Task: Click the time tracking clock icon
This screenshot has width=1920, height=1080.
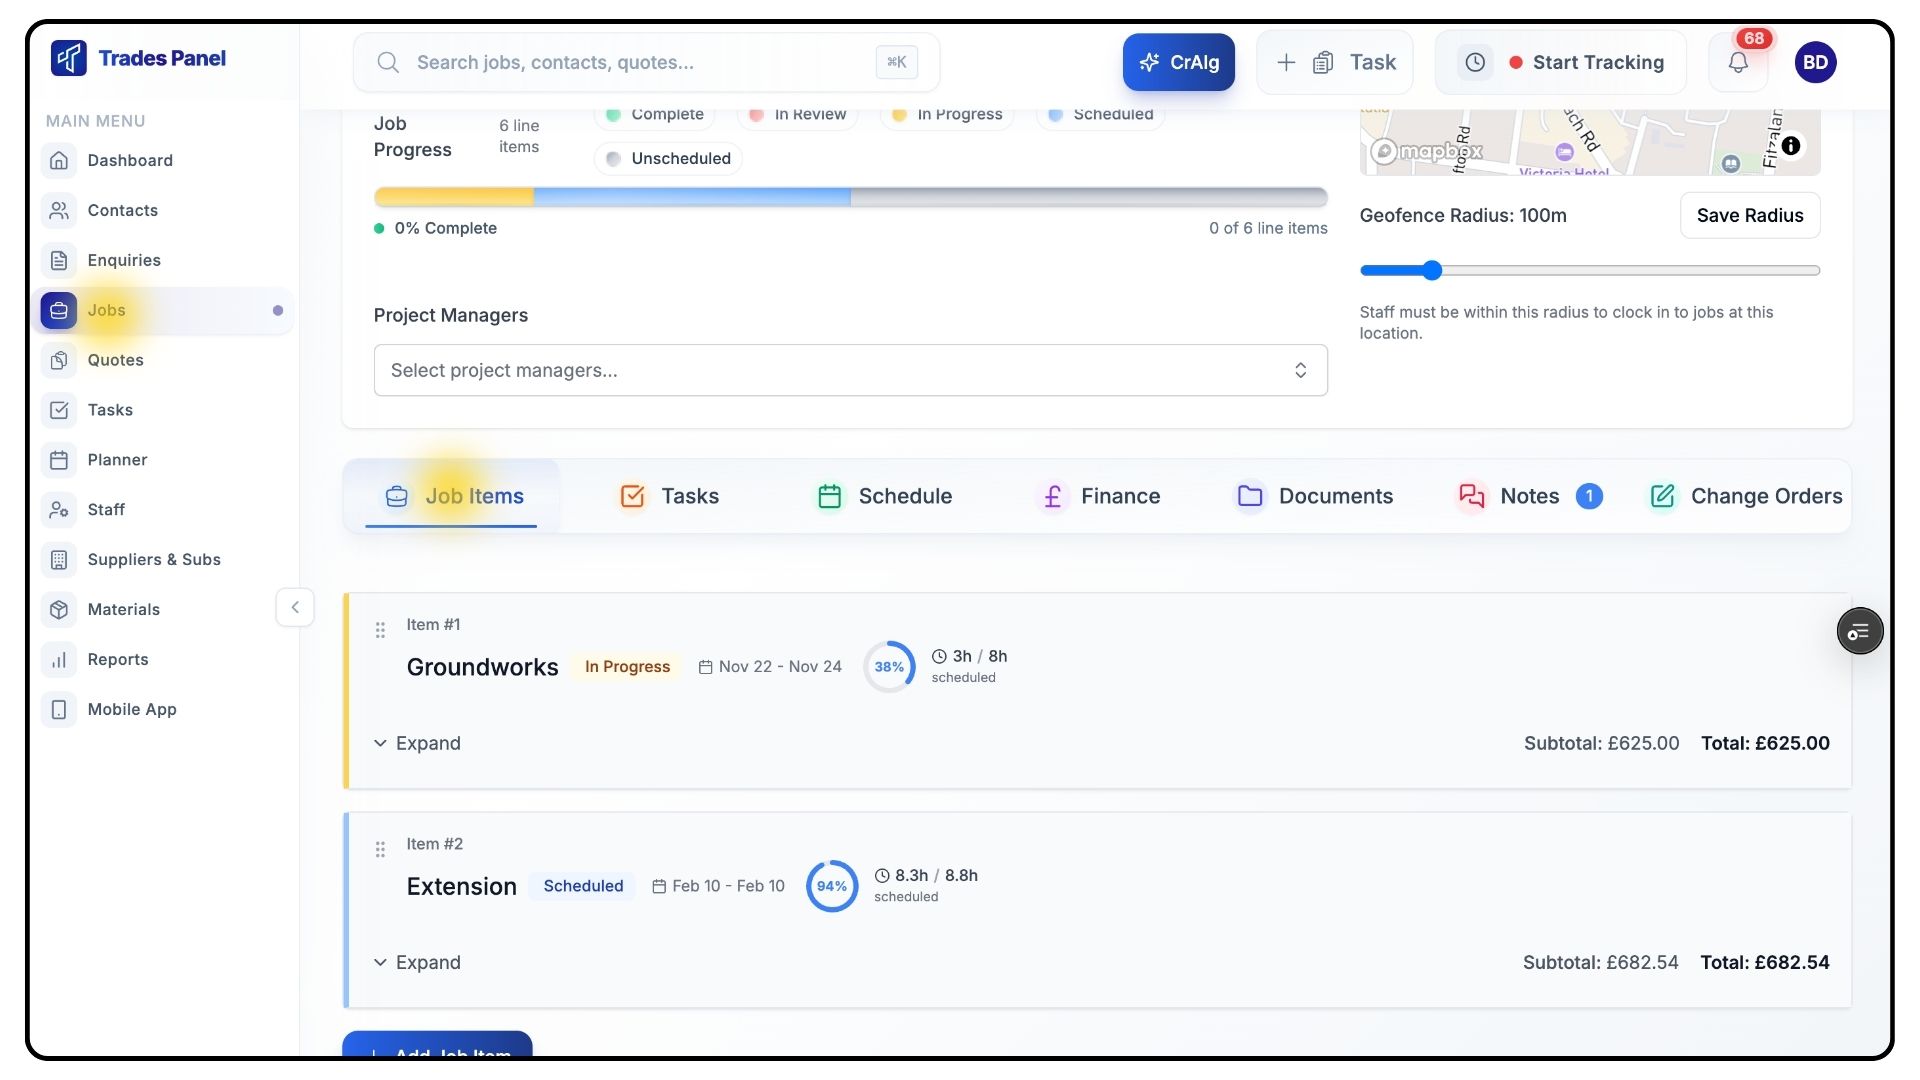Action: (1475, 62)
